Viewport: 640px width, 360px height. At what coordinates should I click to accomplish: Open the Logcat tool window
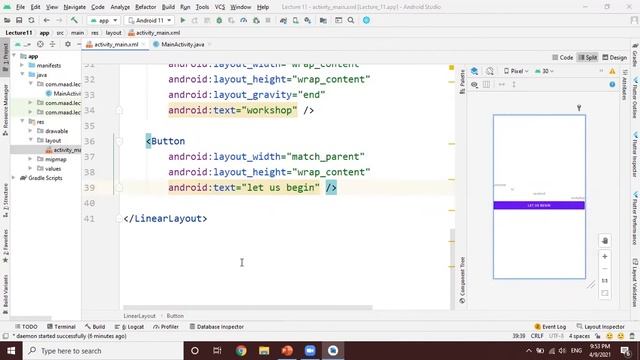tap(129, 327)
